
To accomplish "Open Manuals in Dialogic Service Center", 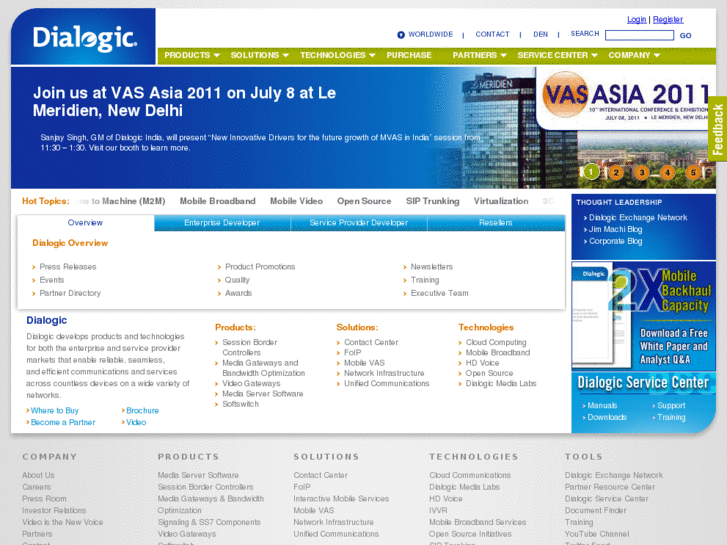I will (602, 405).
